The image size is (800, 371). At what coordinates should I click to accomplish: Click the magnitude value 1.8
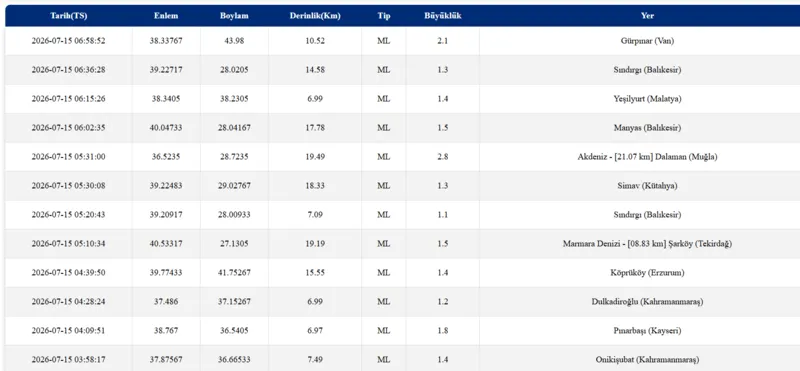click(x=443, y=331)
